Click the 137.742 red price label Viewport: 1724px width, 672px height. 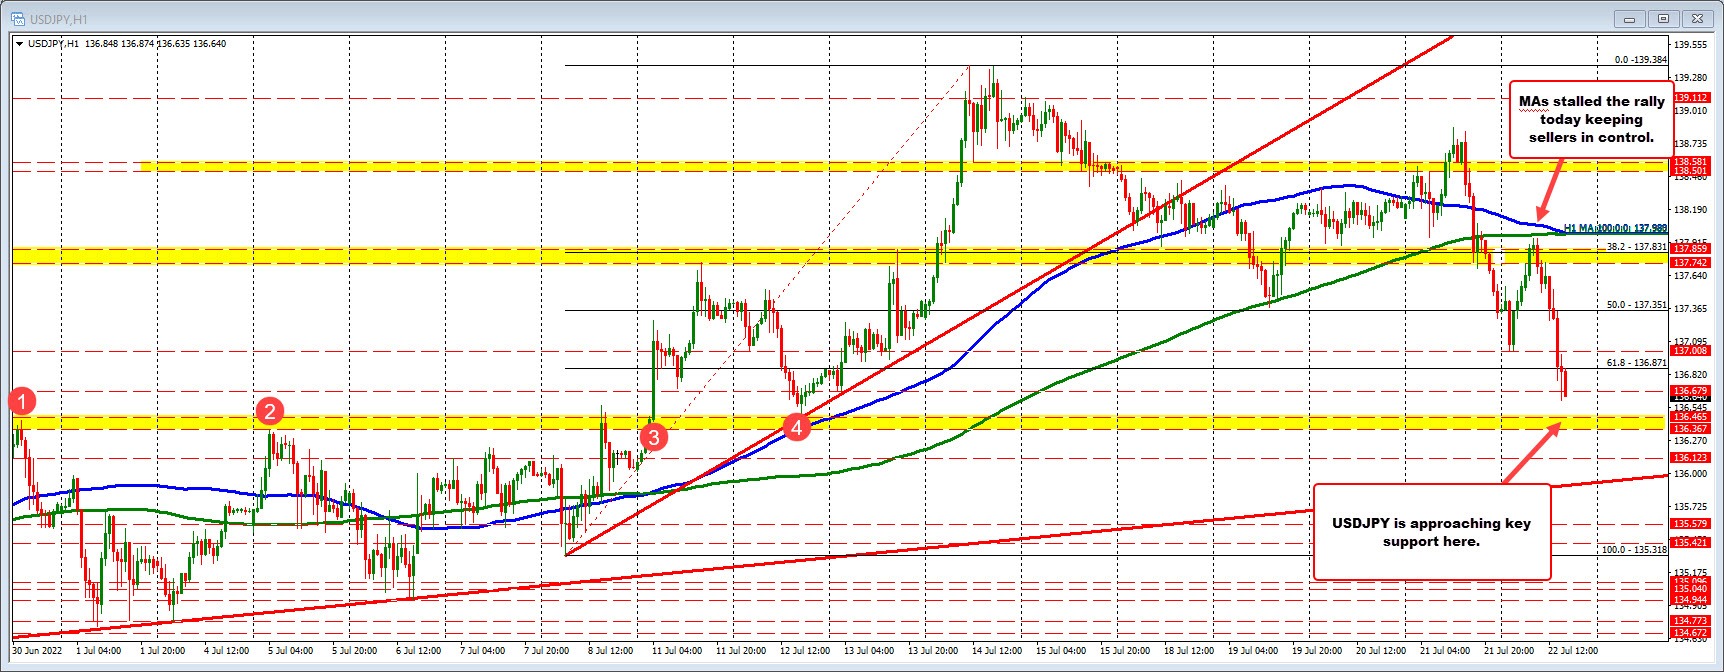point(1692,262)
